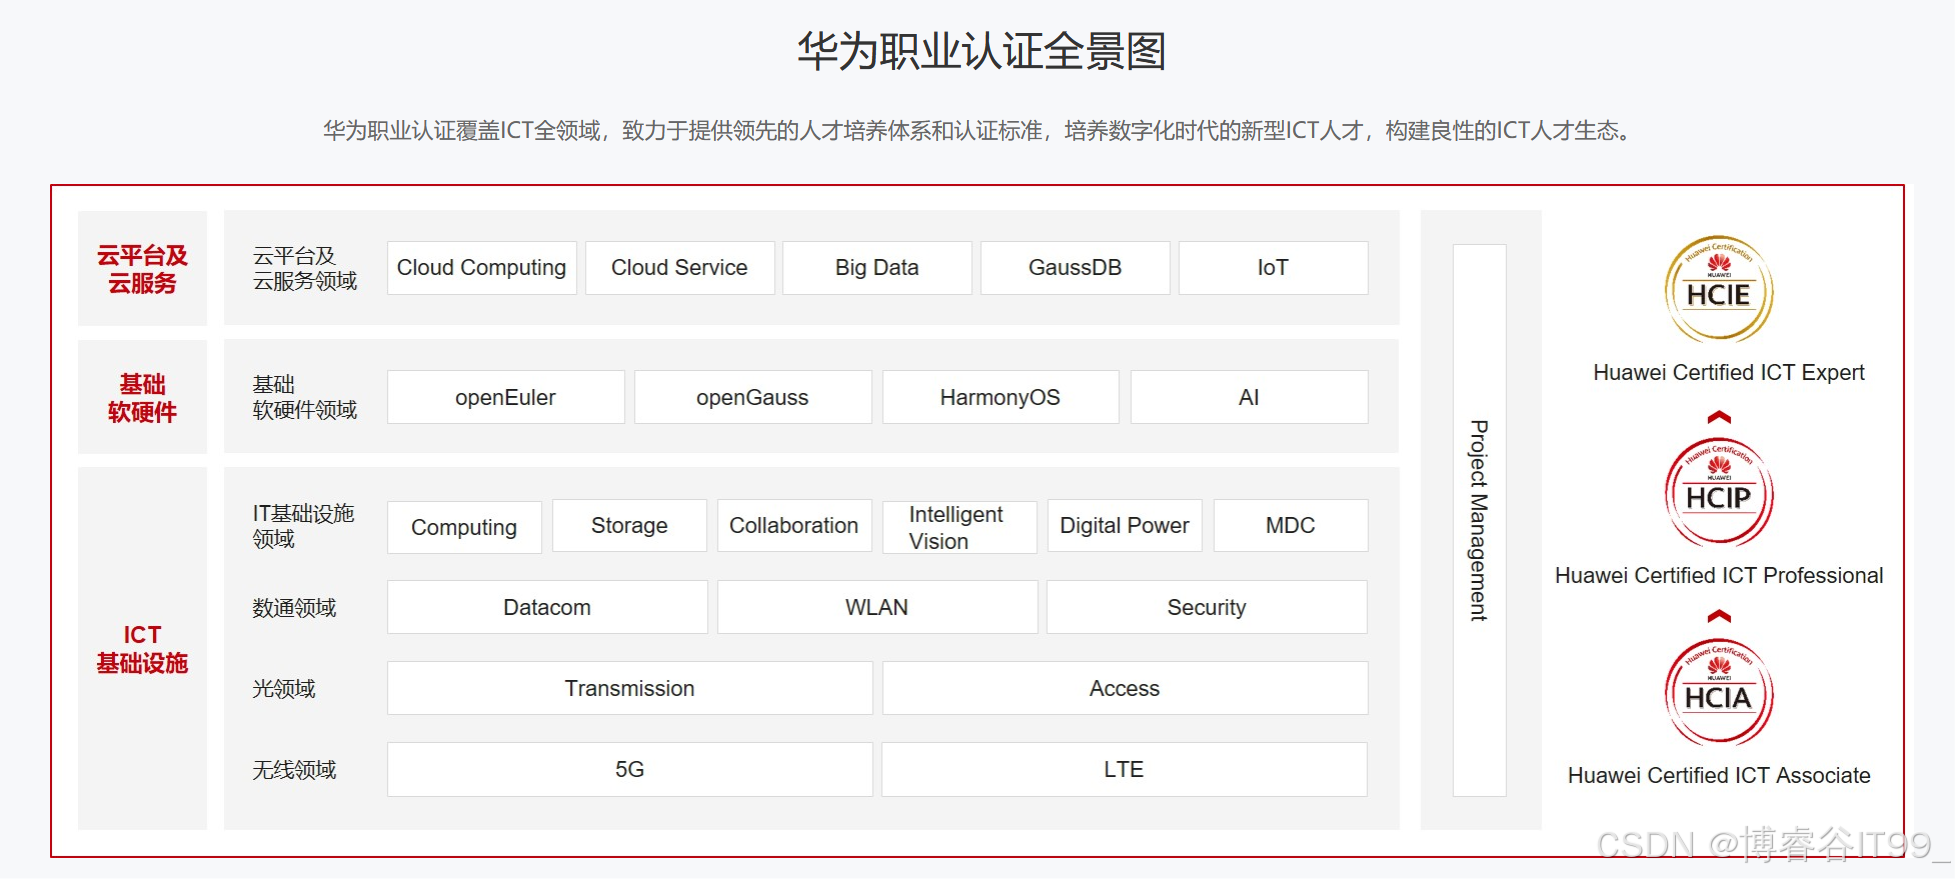Image resolution: width=1955 pixels, height=879 pixels.
Task: Click the 云平台及云服务领域 row label
Action: point(305,268)
